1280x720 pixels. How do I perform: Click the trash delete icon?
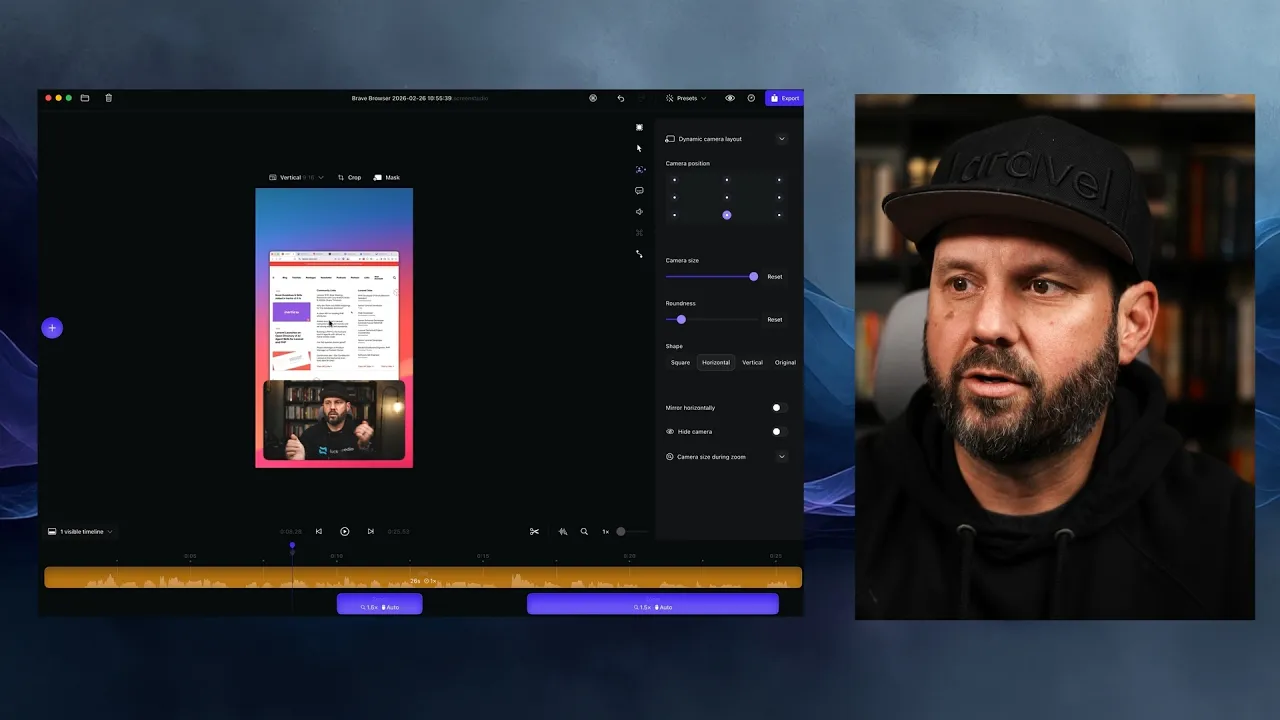109,98
